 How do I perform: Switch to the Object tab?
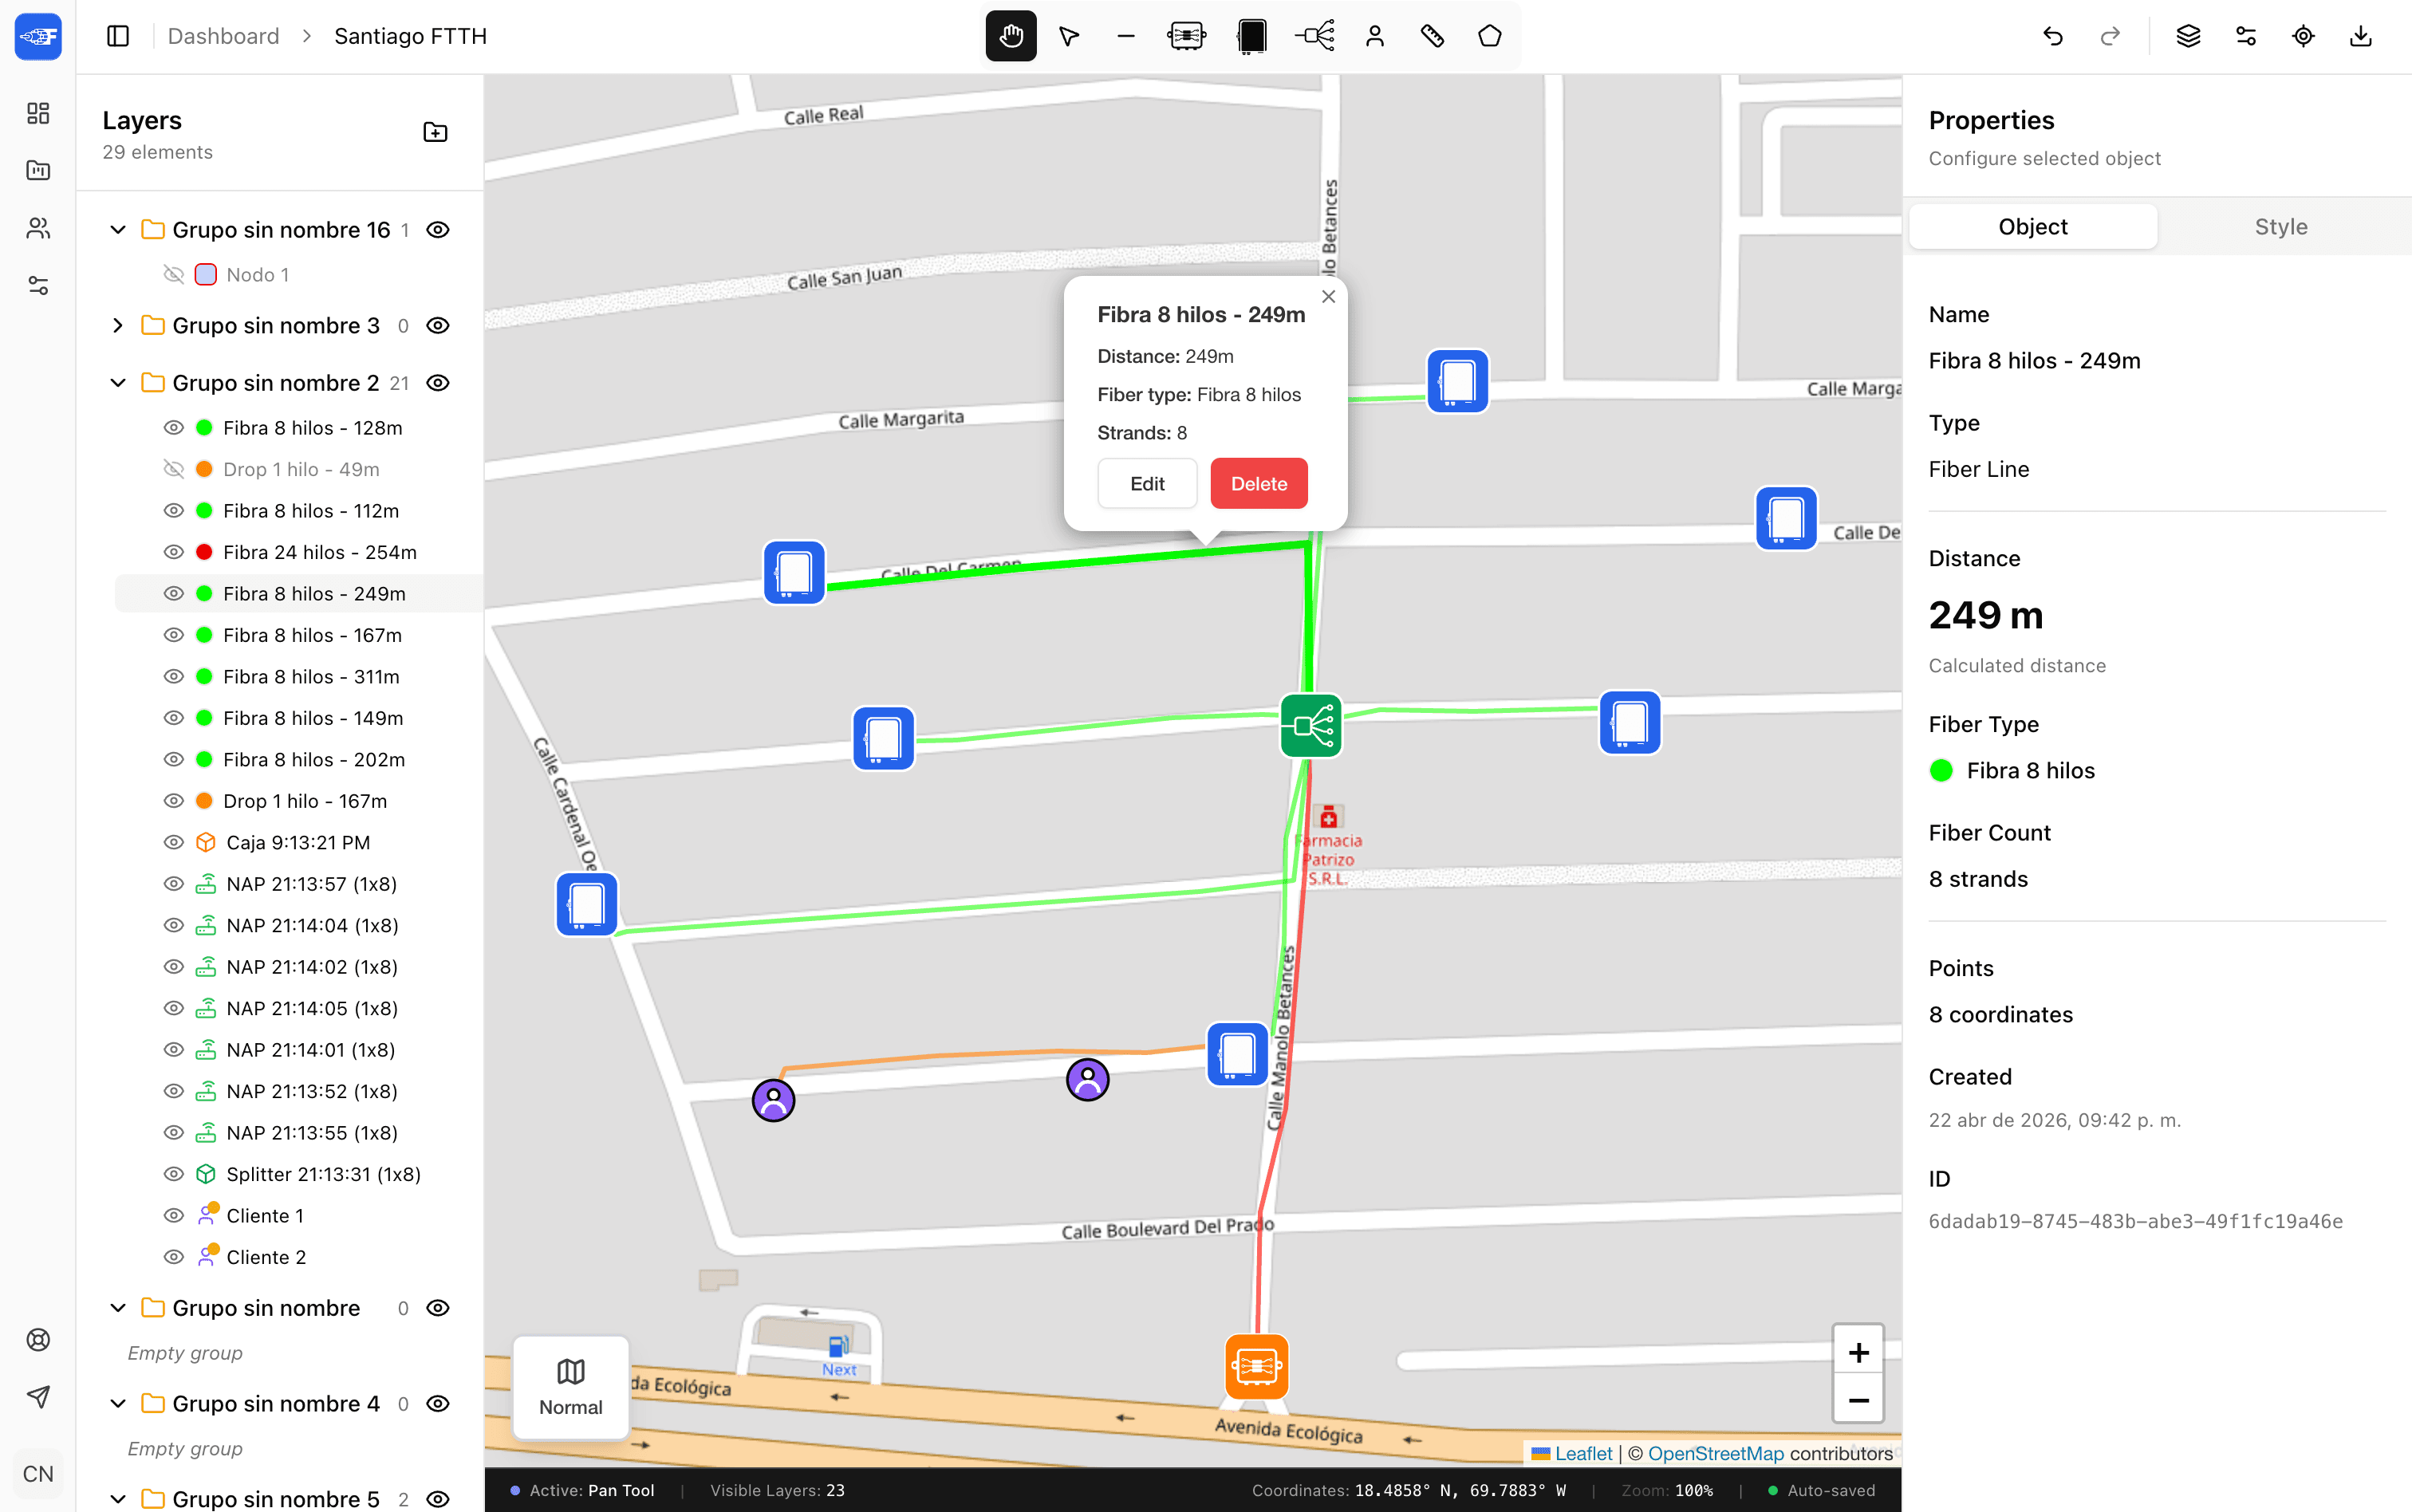coord(2033,227)
